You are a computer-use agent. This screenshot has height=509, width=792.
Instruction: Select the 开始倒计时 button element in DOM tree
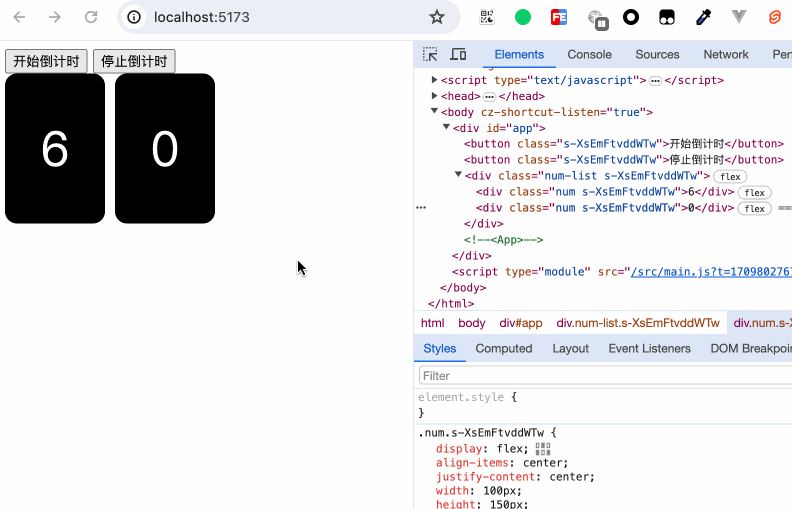(x=624, y=144)
